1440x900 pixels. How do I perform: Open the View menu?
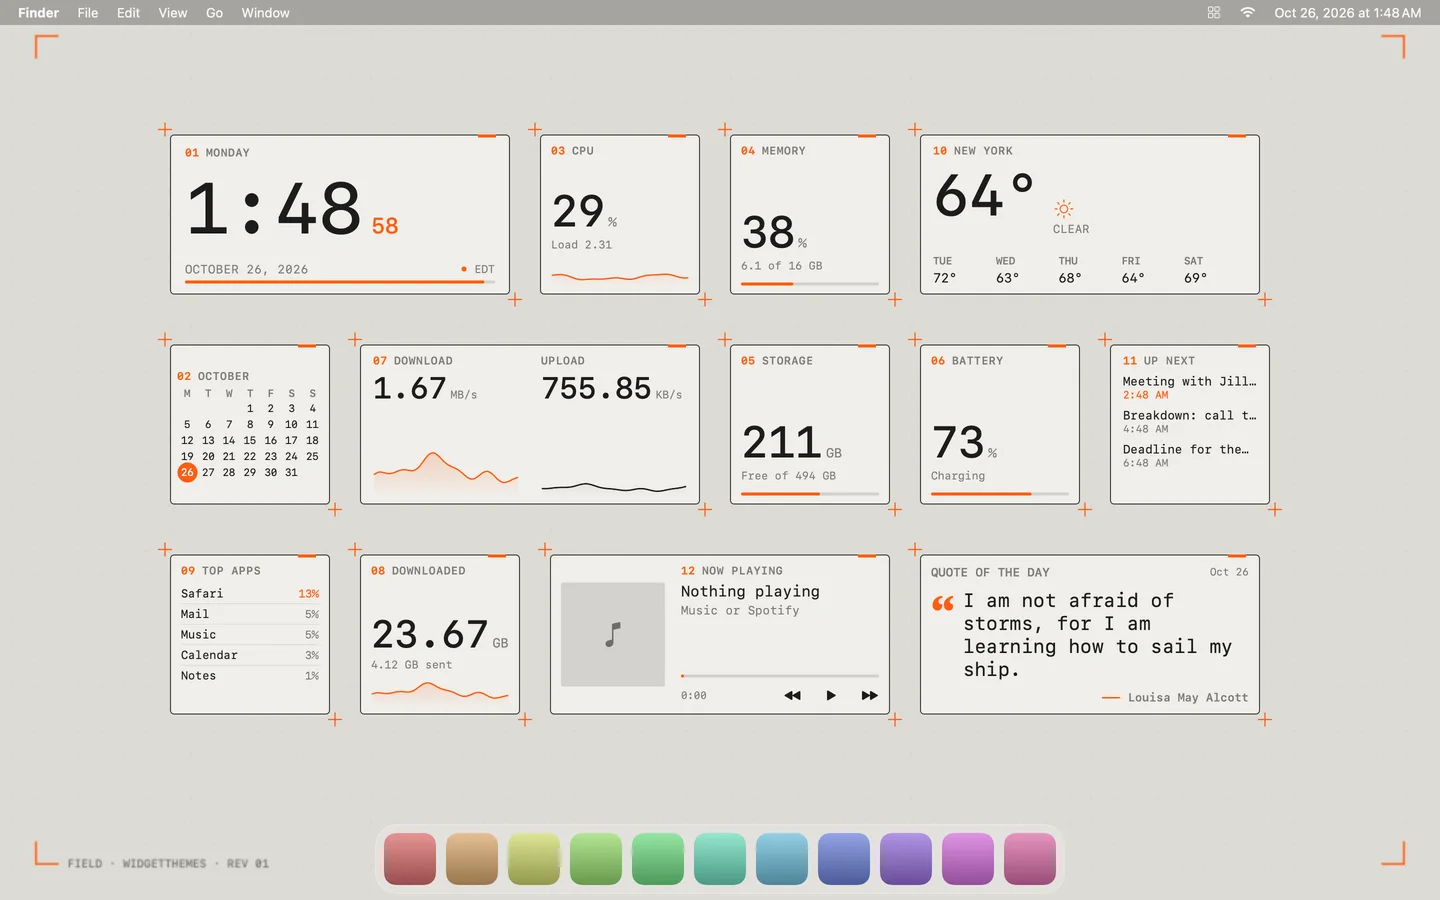(173, 13)
